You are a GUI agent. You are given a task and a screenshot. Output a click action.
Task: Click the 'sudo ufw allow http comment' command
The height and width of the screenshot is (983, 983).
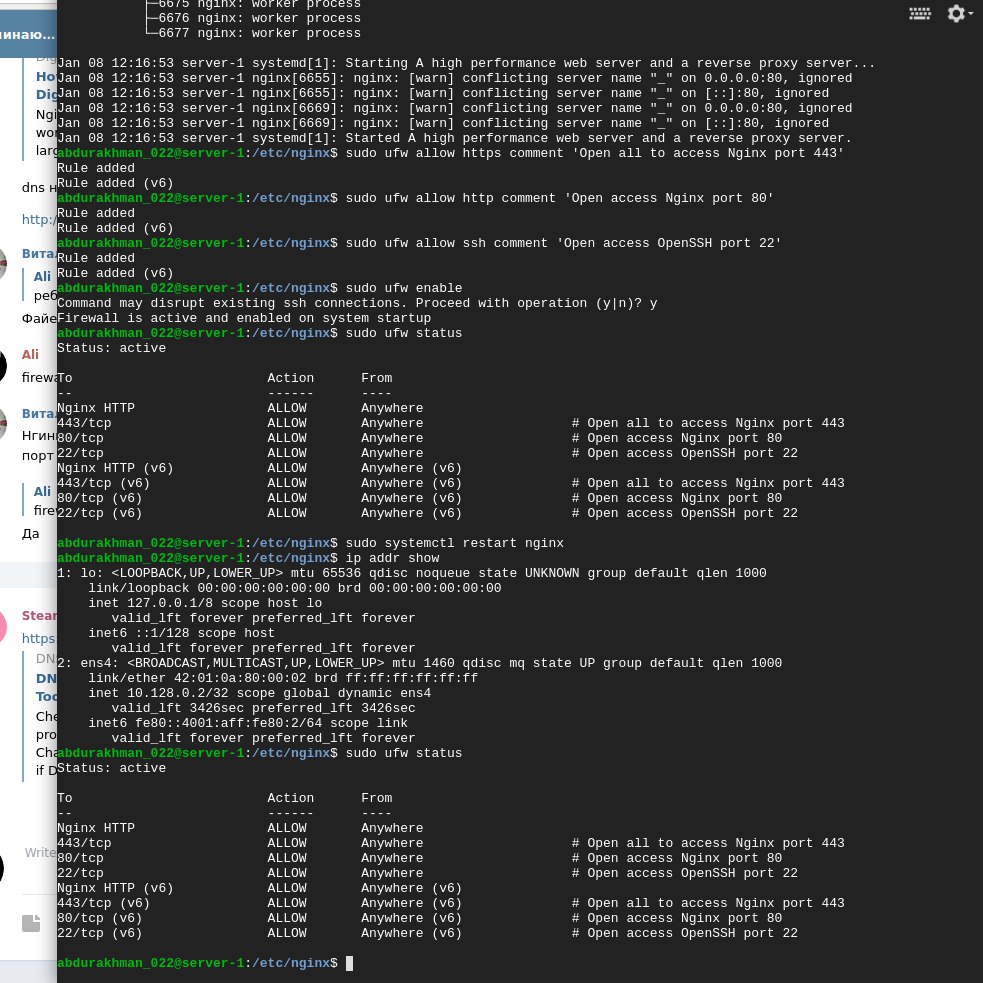tap(559, 198)
